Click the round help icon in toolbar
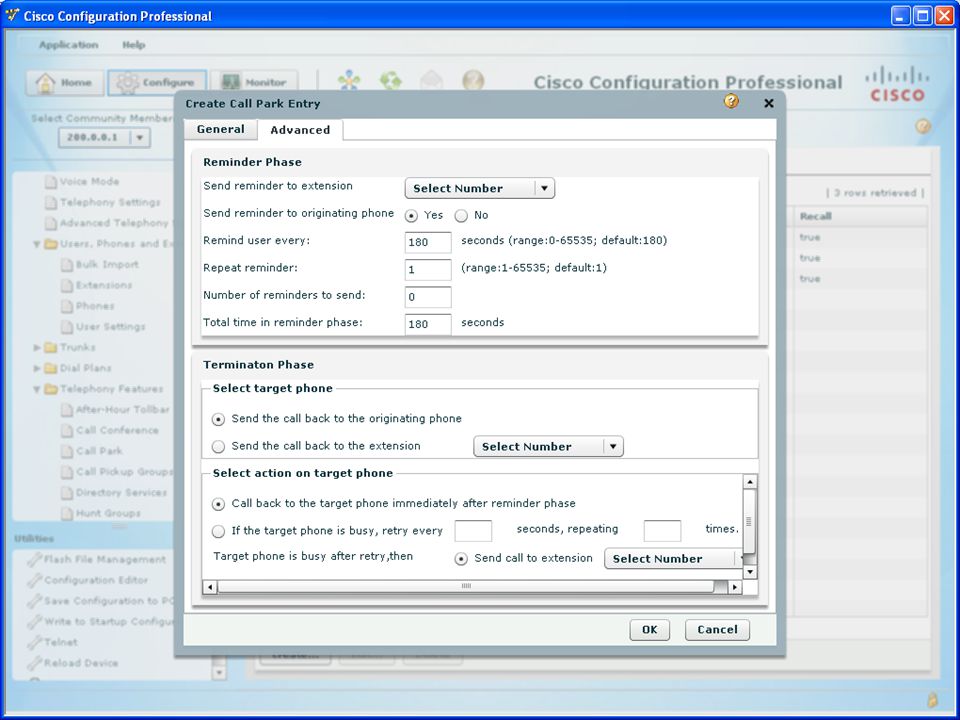960x720 pixels. (x=473, y=80)
